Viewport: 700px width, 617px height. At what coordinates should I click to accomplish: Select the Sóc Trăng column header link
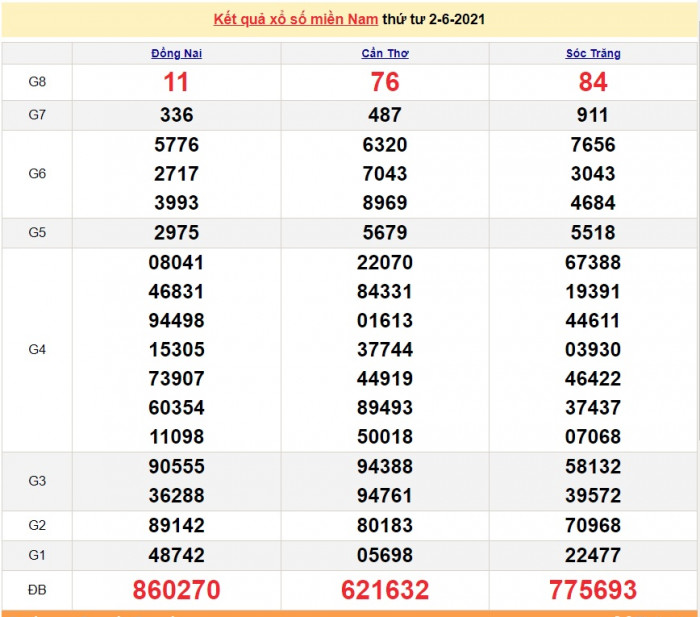tap(593, 53)
